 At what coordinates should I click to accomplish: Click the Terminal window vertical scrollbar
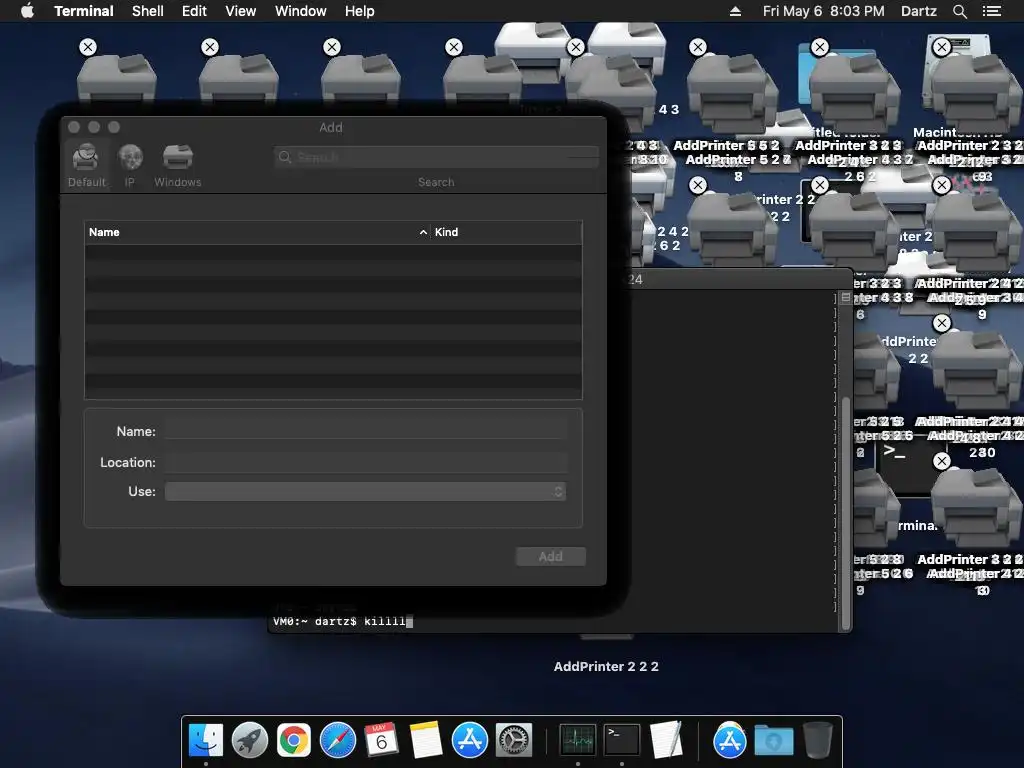pos(846,513)
